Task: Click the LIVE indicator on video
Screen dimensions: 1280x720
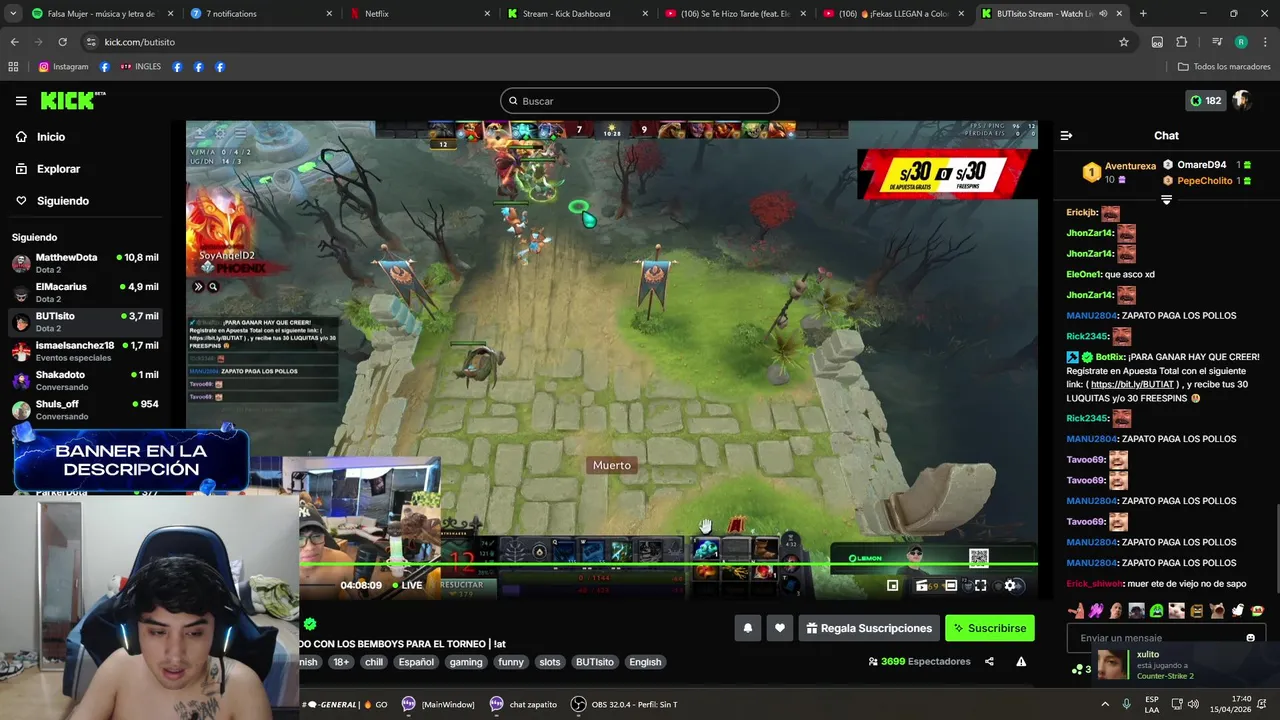Action: [x=407, y=585]
